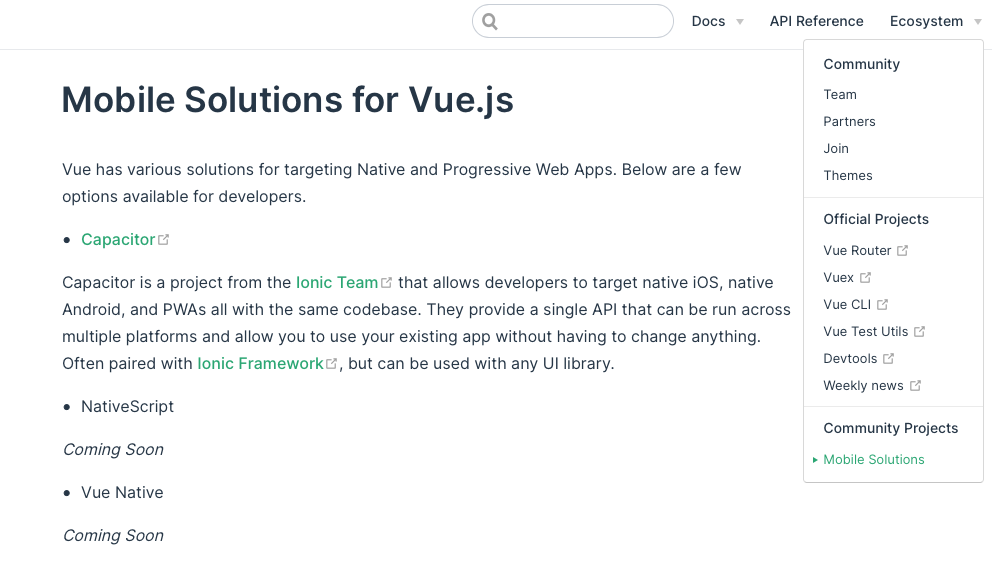Click the Community section heading

[x=861, y=65]
